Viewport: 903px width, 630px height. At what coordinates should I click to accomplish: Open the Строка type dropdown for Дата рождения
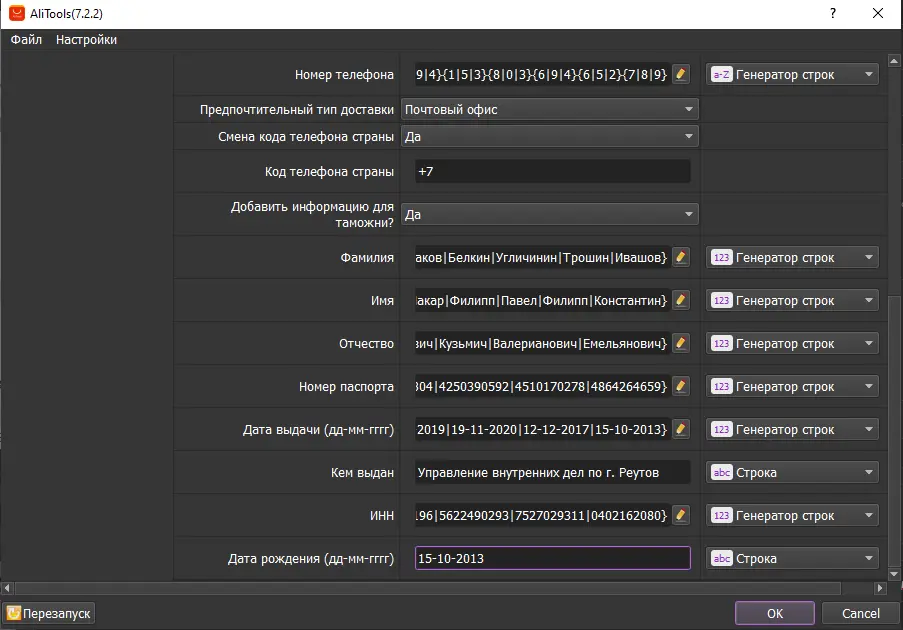[x=792, y=558]
